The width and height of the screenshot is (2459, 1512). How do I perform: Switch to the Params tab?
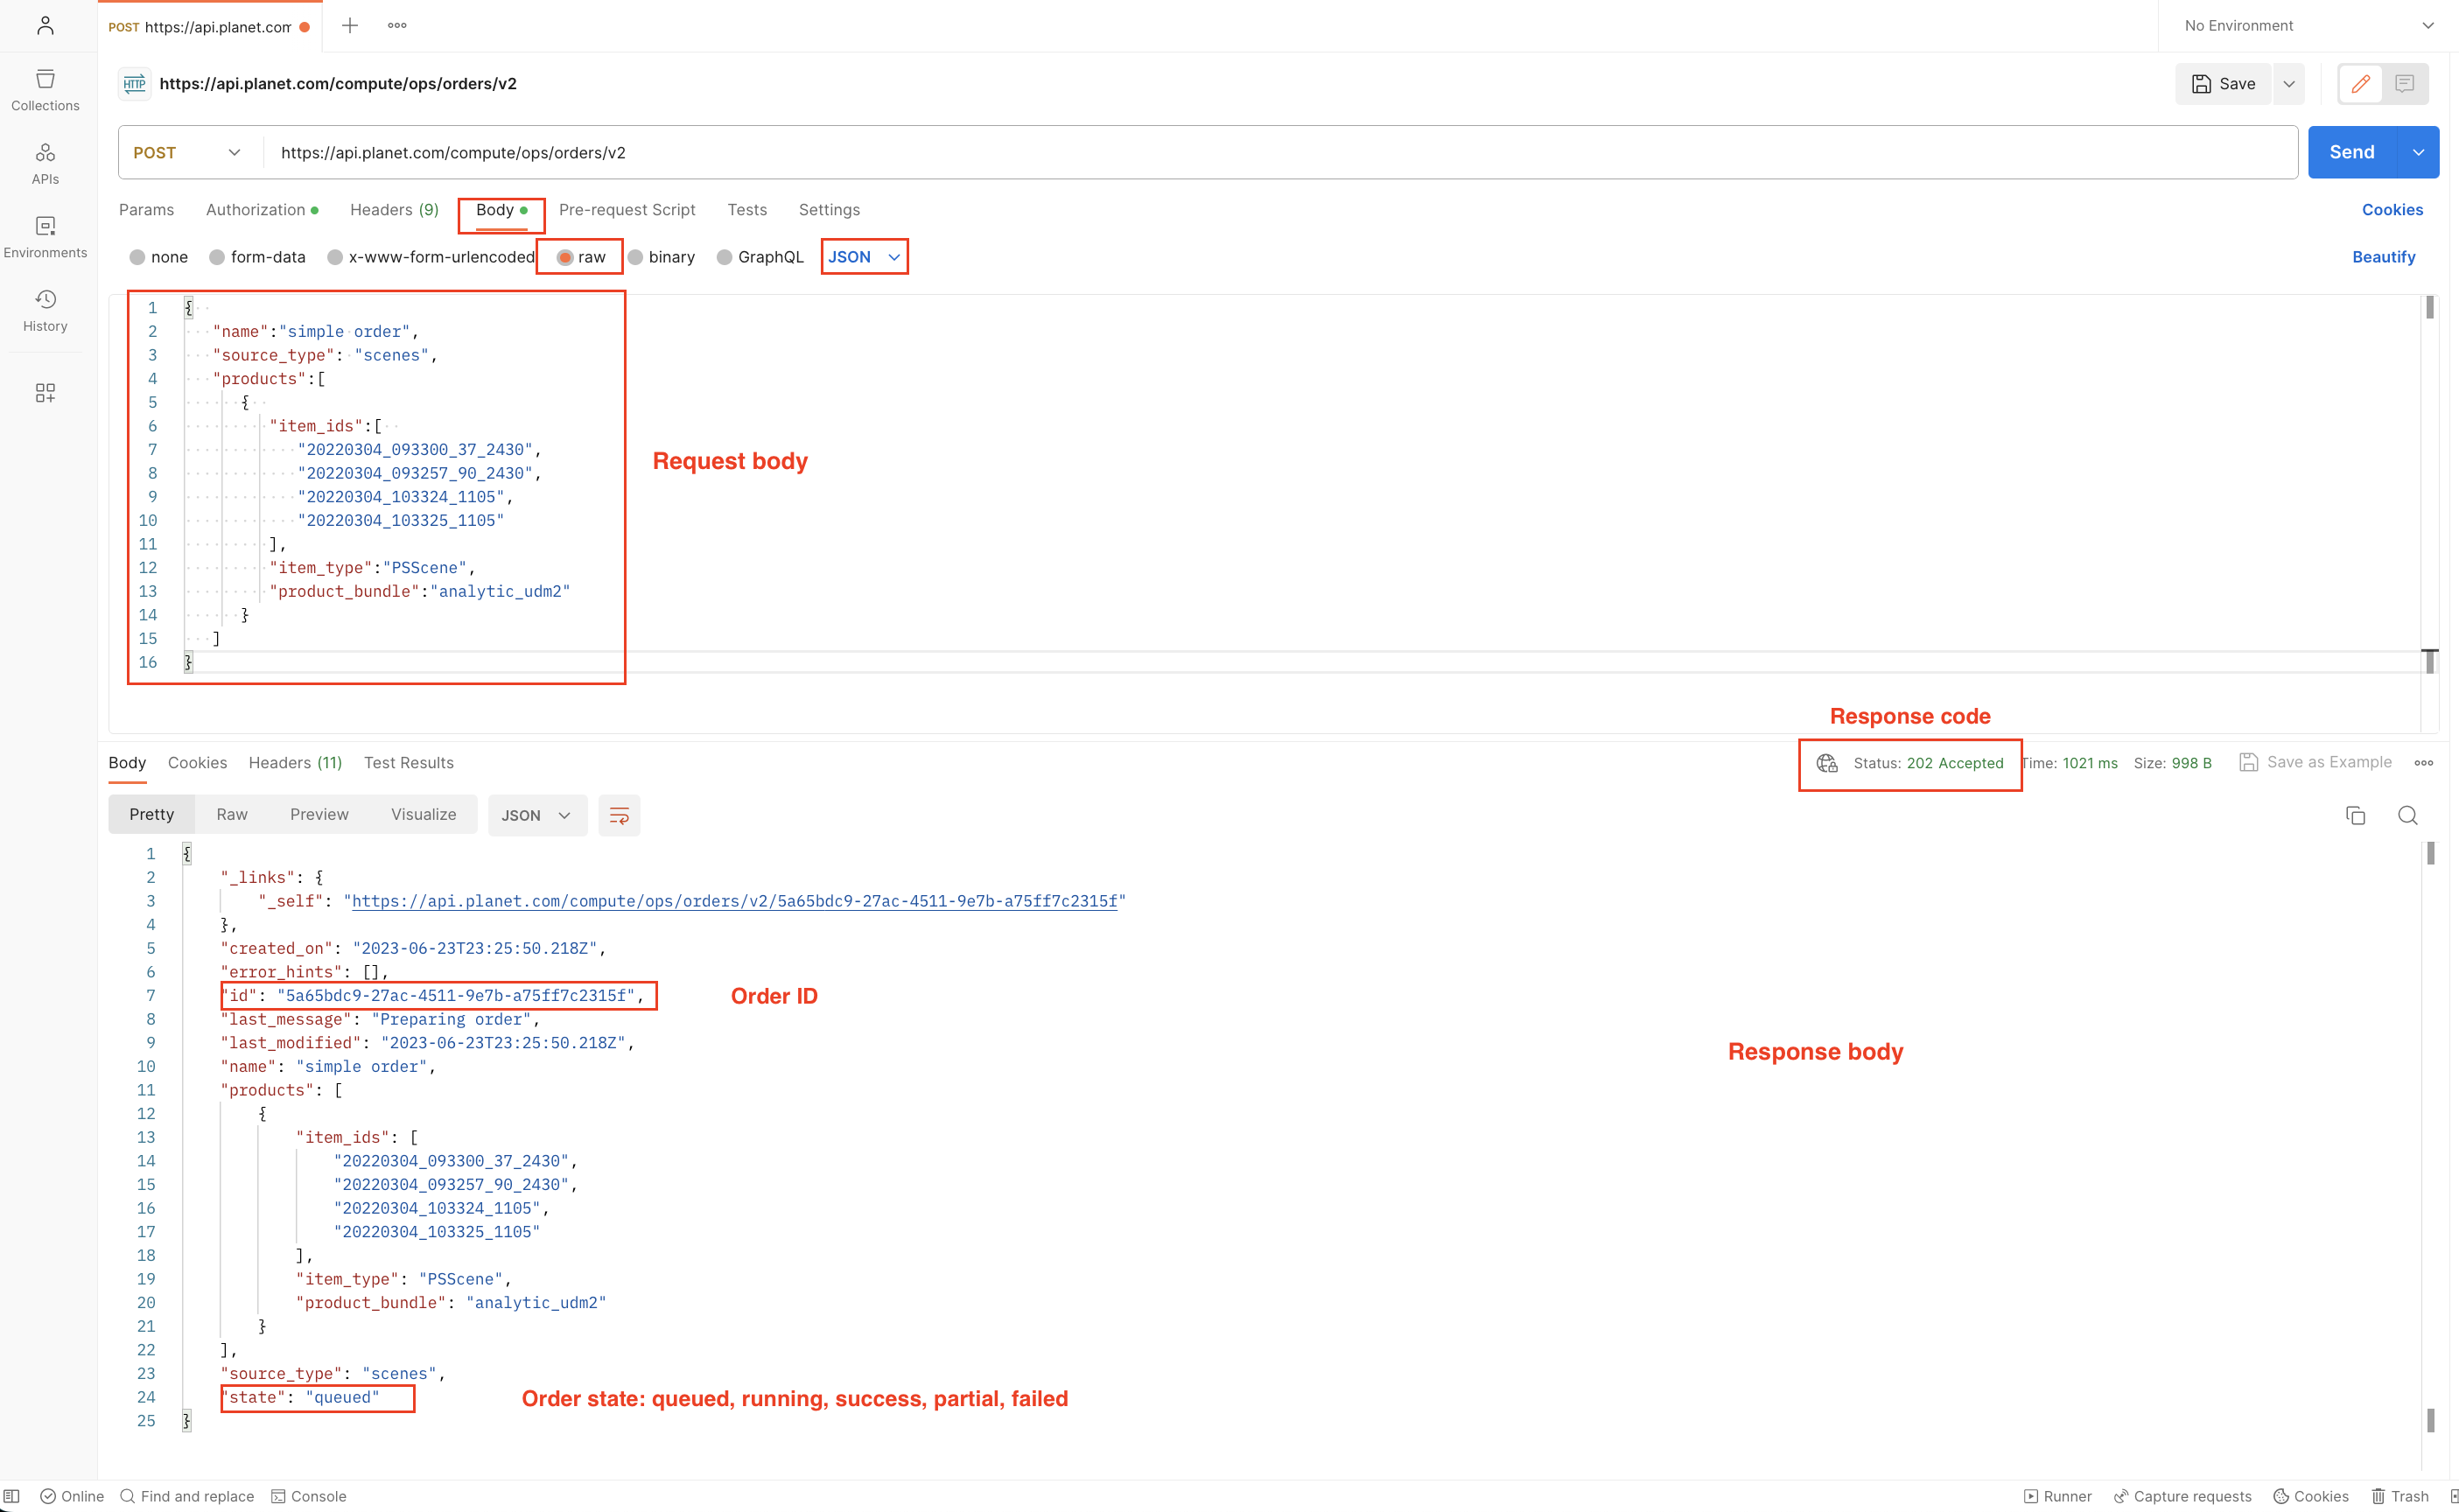pyautogui.click(x=146, y=210)
